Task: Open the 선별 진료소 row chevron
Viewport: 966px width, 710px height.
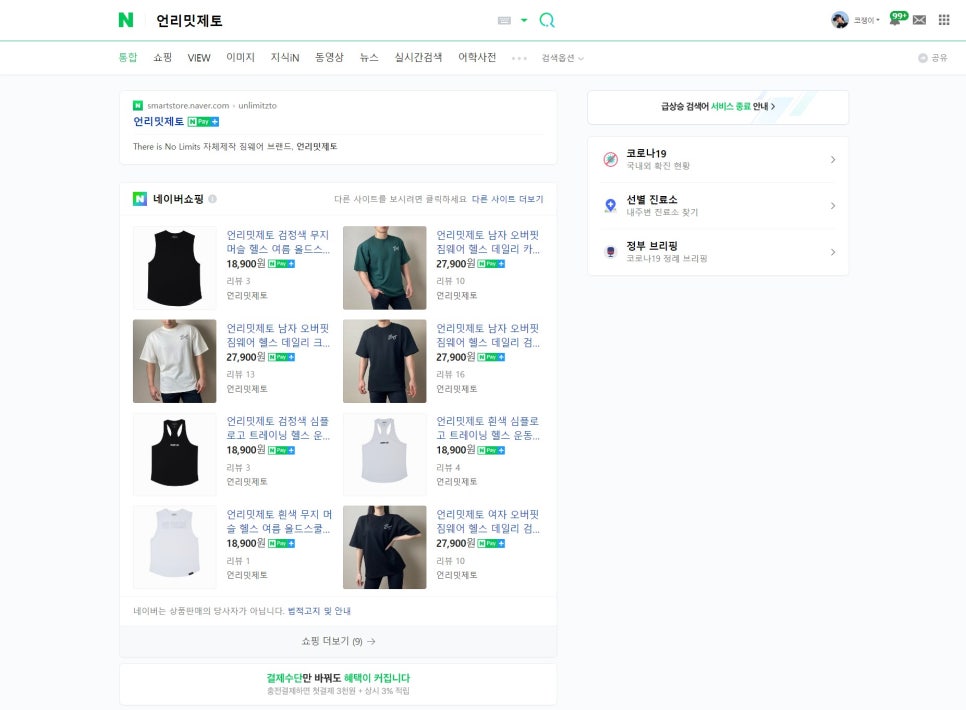Action: [x=833, y=206]
